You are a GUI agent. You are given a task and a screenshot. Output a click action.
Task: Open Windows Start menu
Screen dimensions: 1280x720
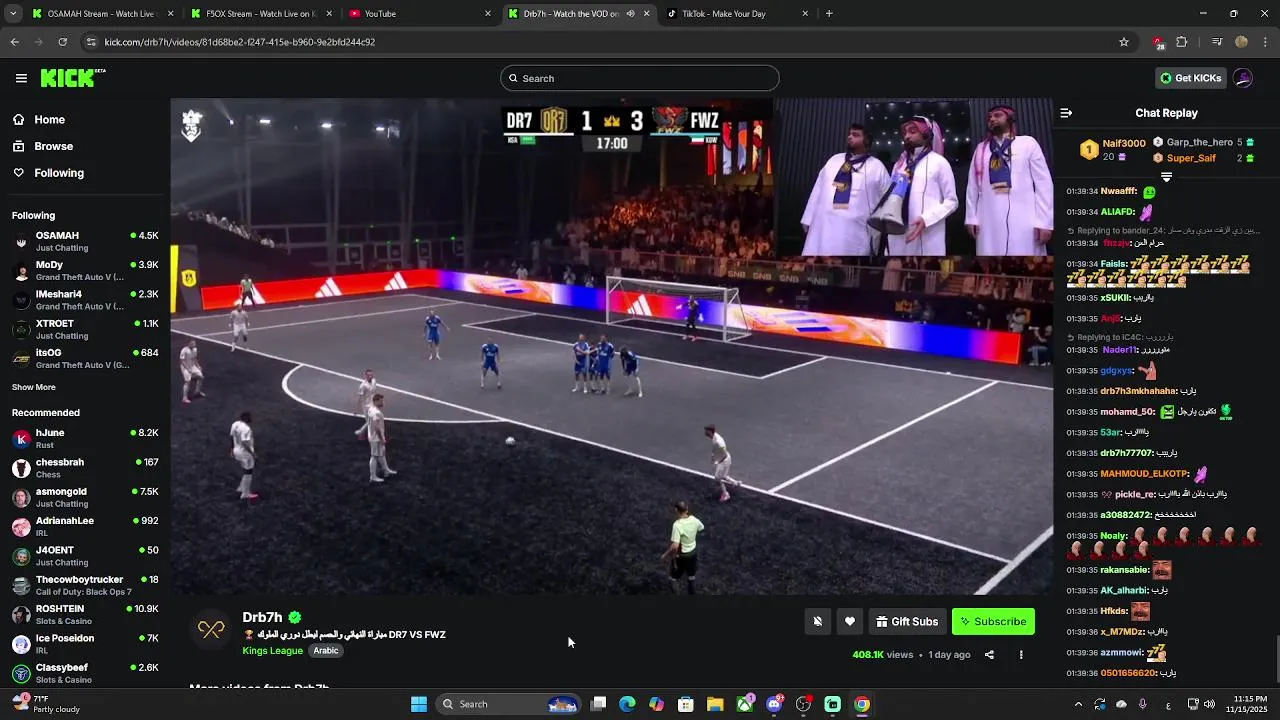coord(419,704)
